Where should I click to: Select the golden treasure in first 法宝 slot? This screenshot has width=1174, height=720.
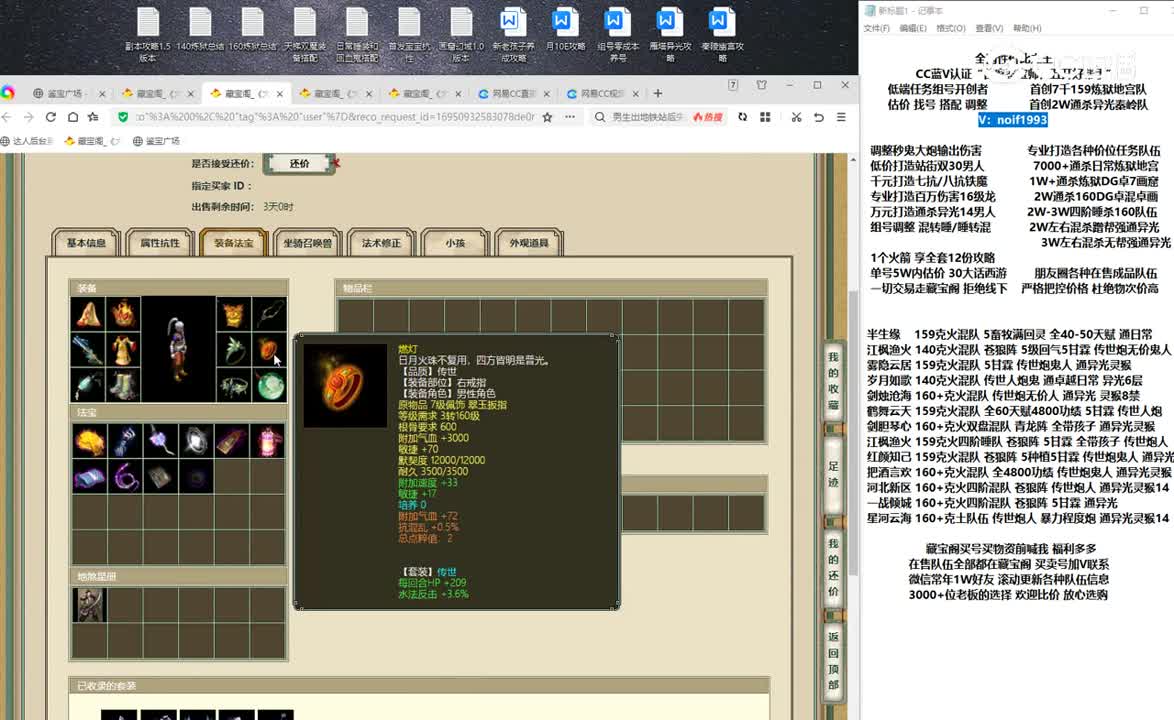[x=89, y=441]
